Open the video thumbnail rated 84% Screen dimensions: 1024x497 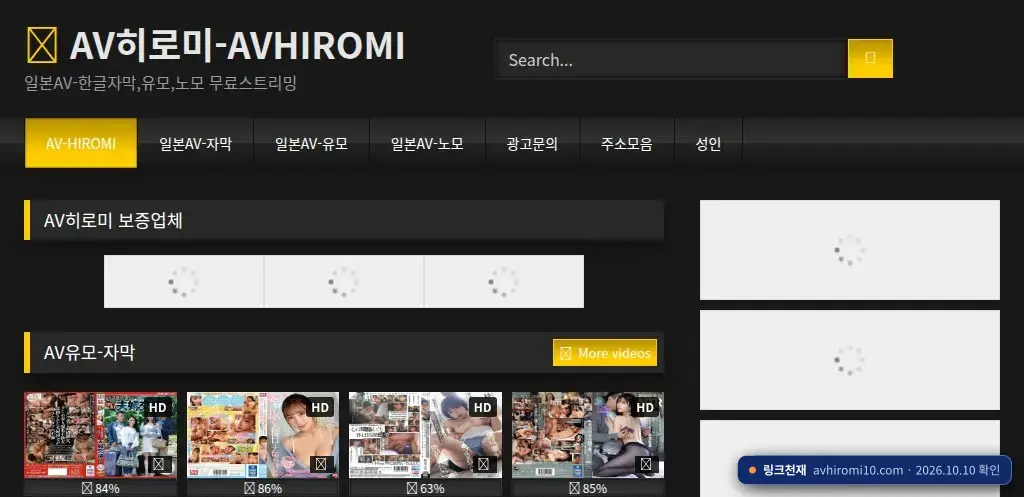point(101,435)
